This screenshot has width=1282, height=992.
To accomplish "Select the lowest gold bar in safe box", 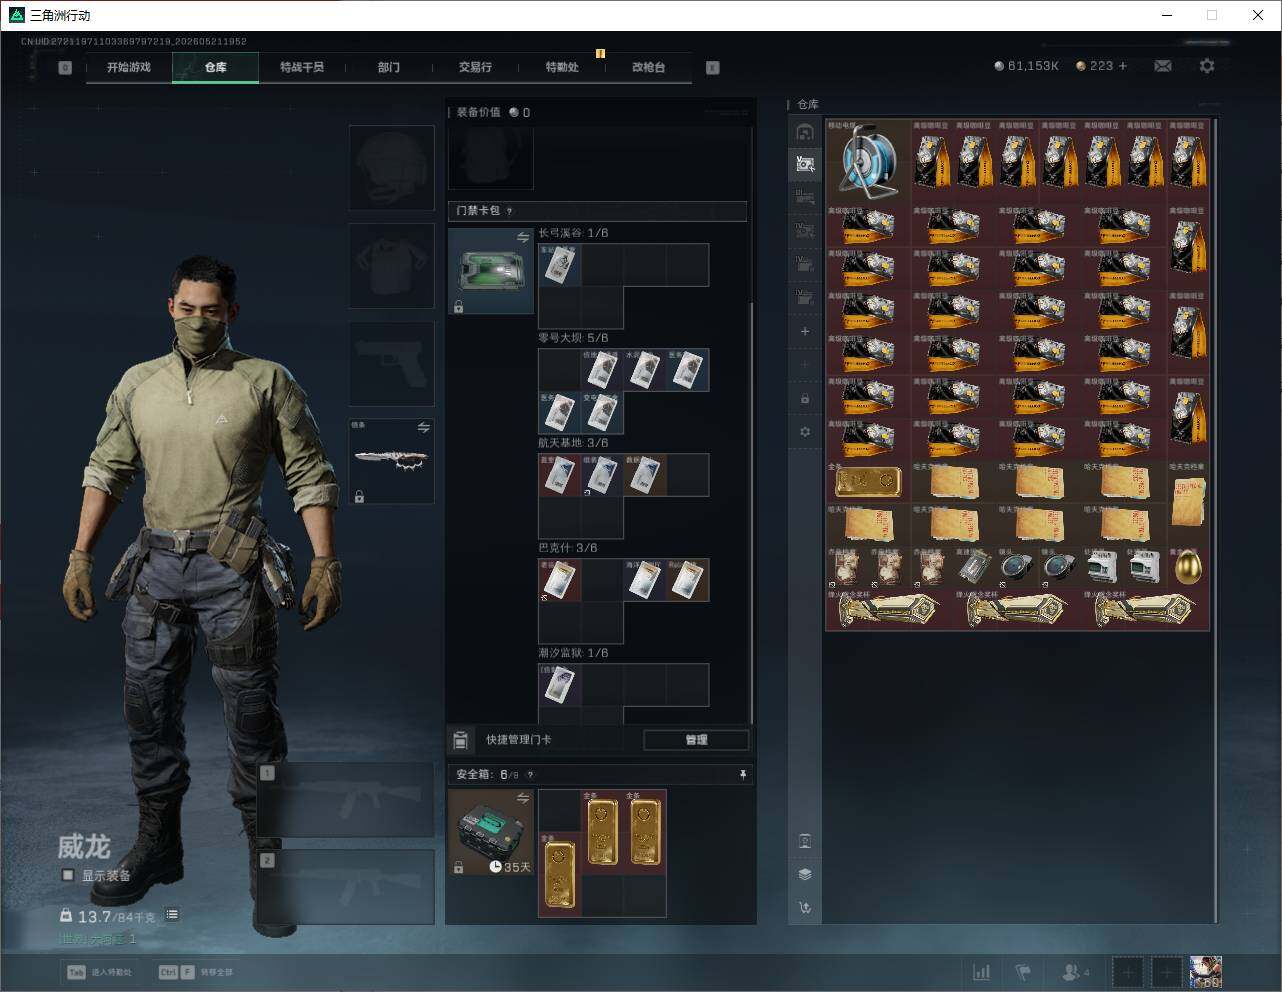I will pos(560,874).
